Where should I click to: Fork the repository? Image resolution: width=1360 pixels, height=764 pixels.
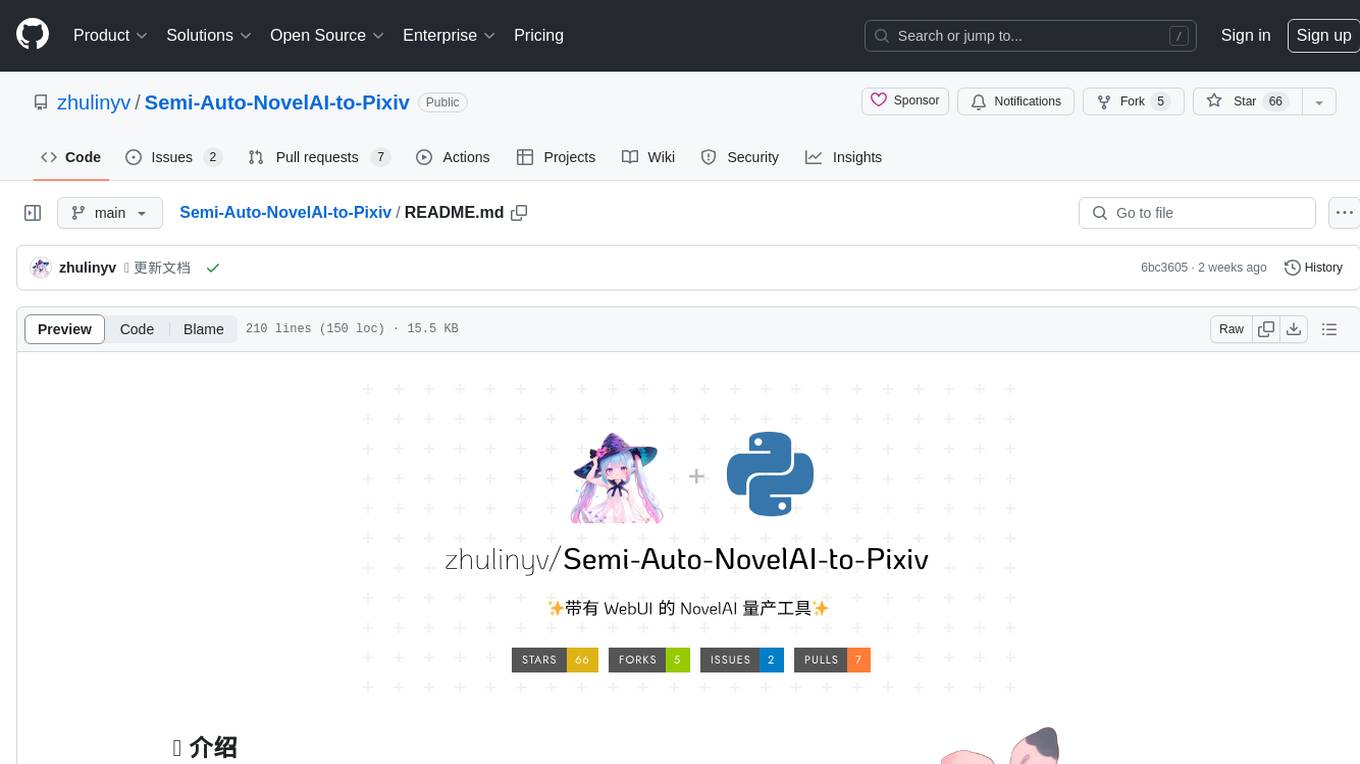[1134, 101]
